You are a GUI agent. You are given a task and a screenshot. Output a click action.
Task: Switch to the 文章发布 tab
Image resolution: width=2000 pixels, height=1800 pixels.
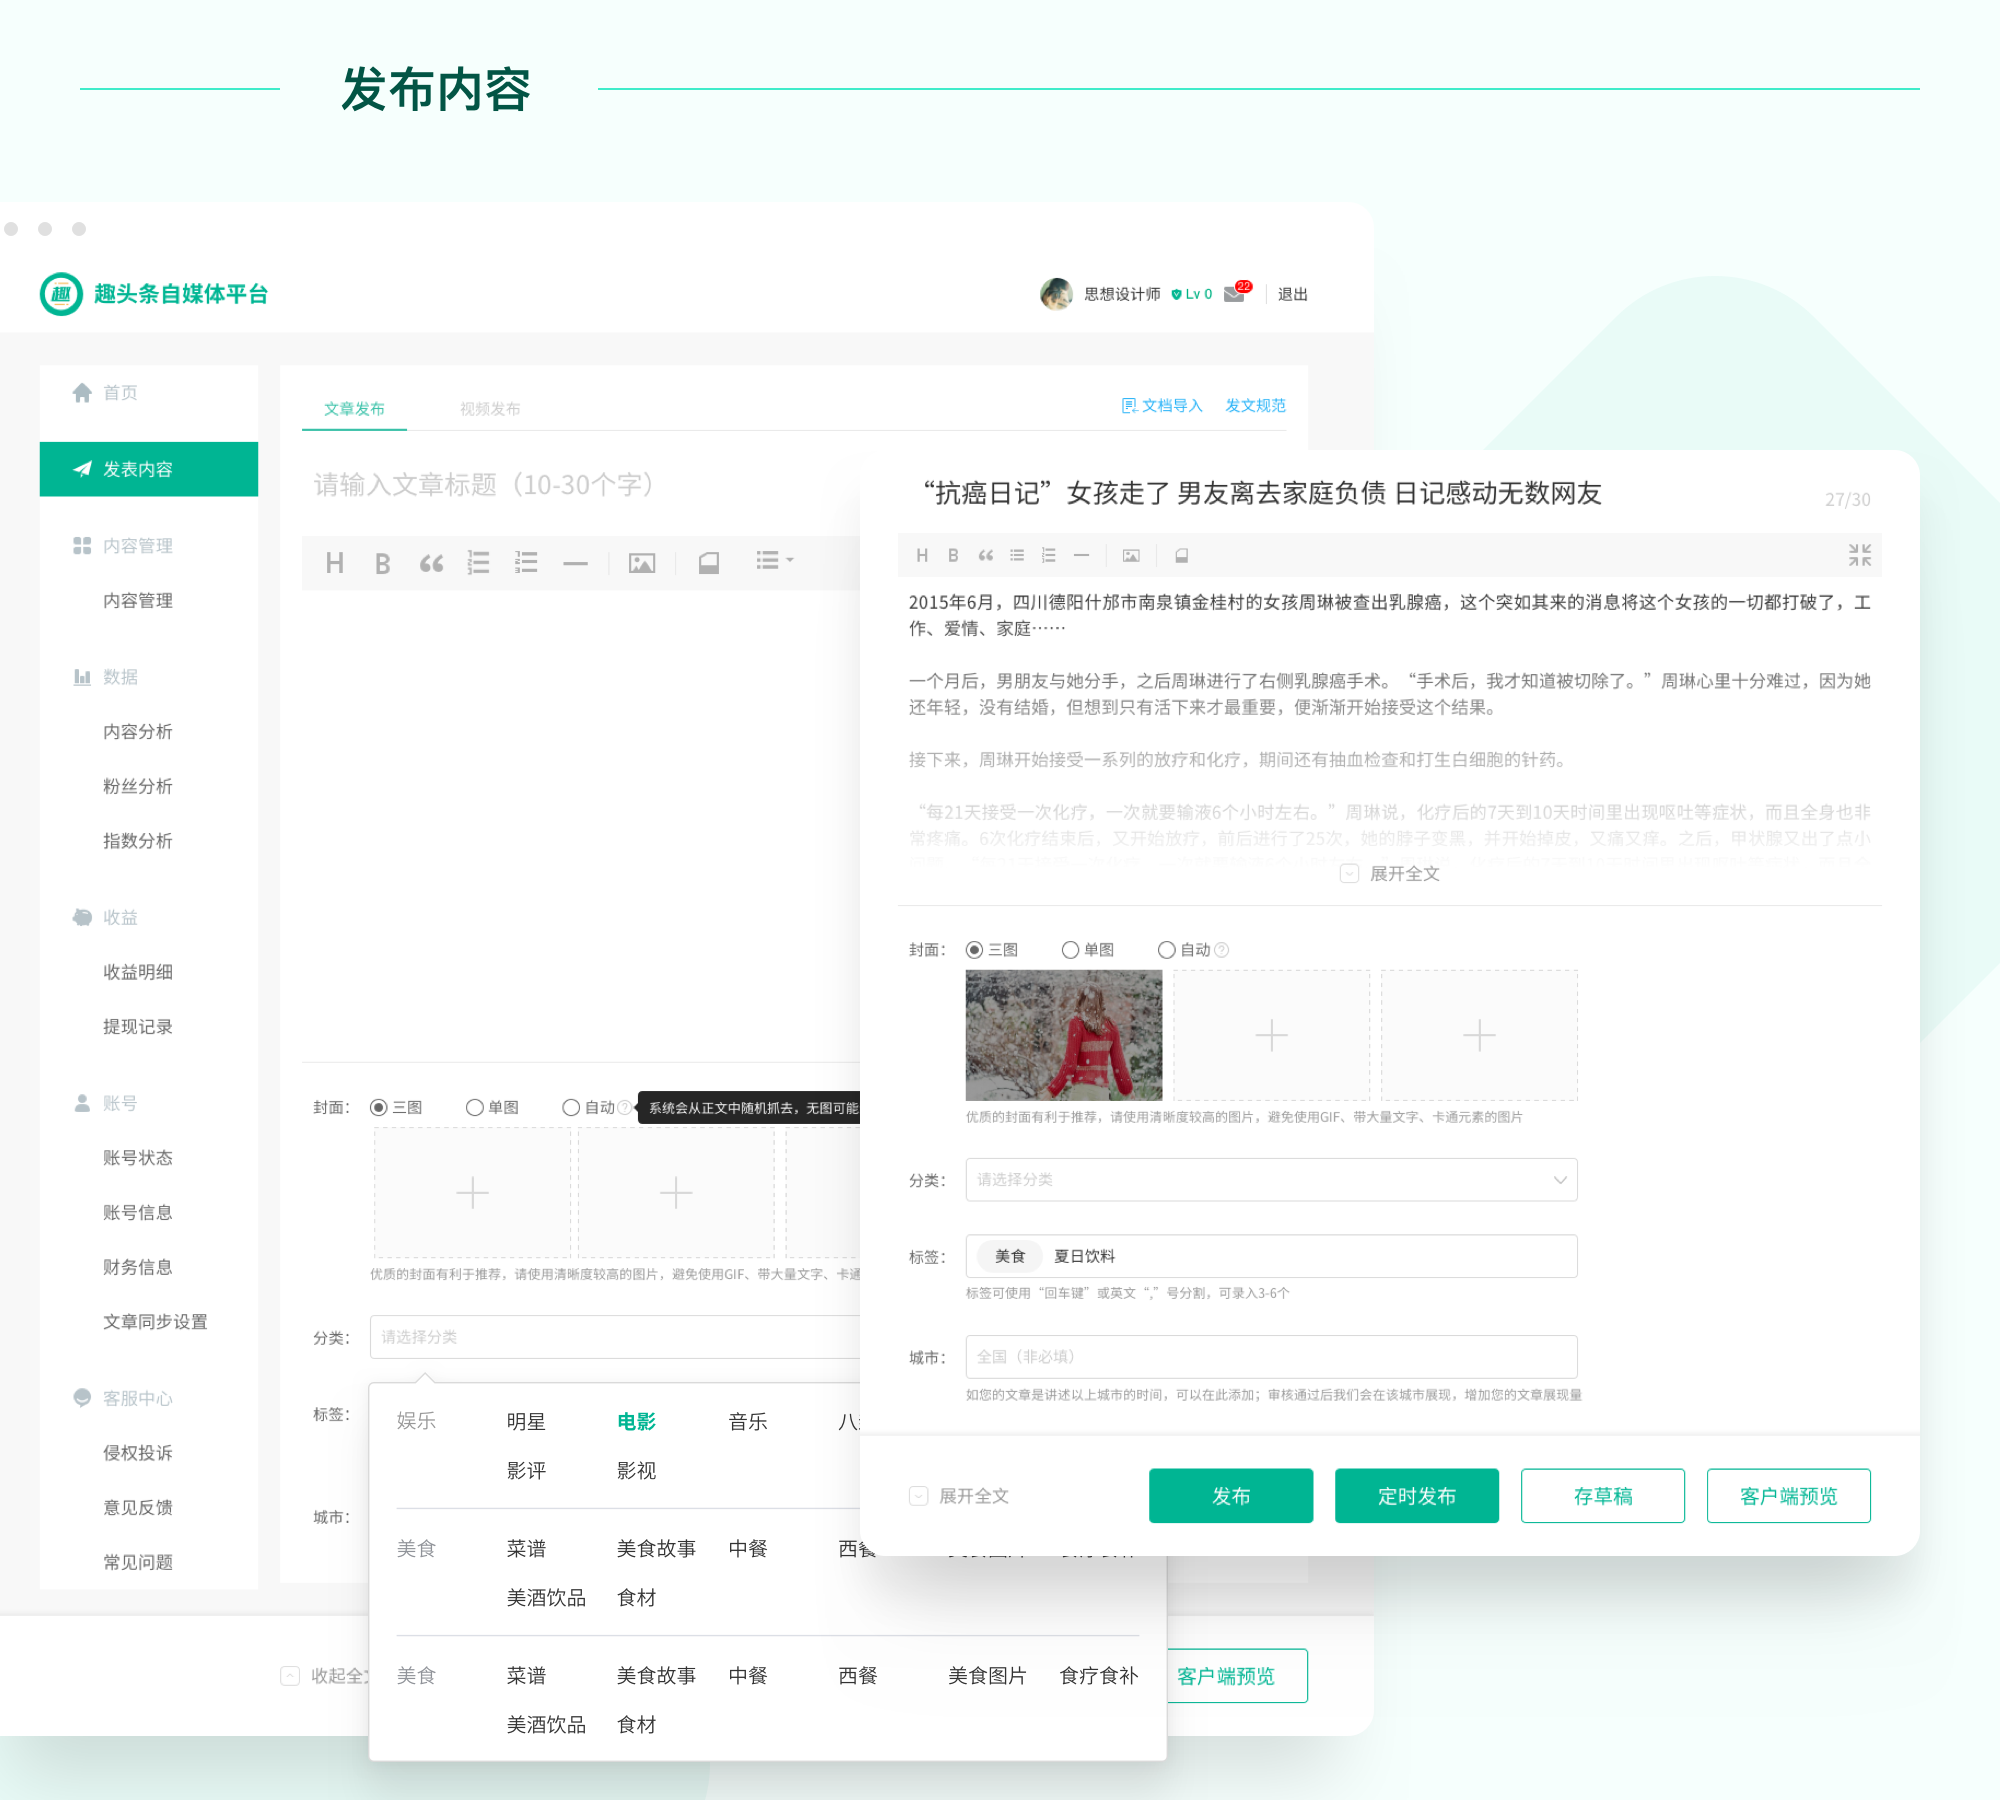pyautogui.click(x=354, y=408)
